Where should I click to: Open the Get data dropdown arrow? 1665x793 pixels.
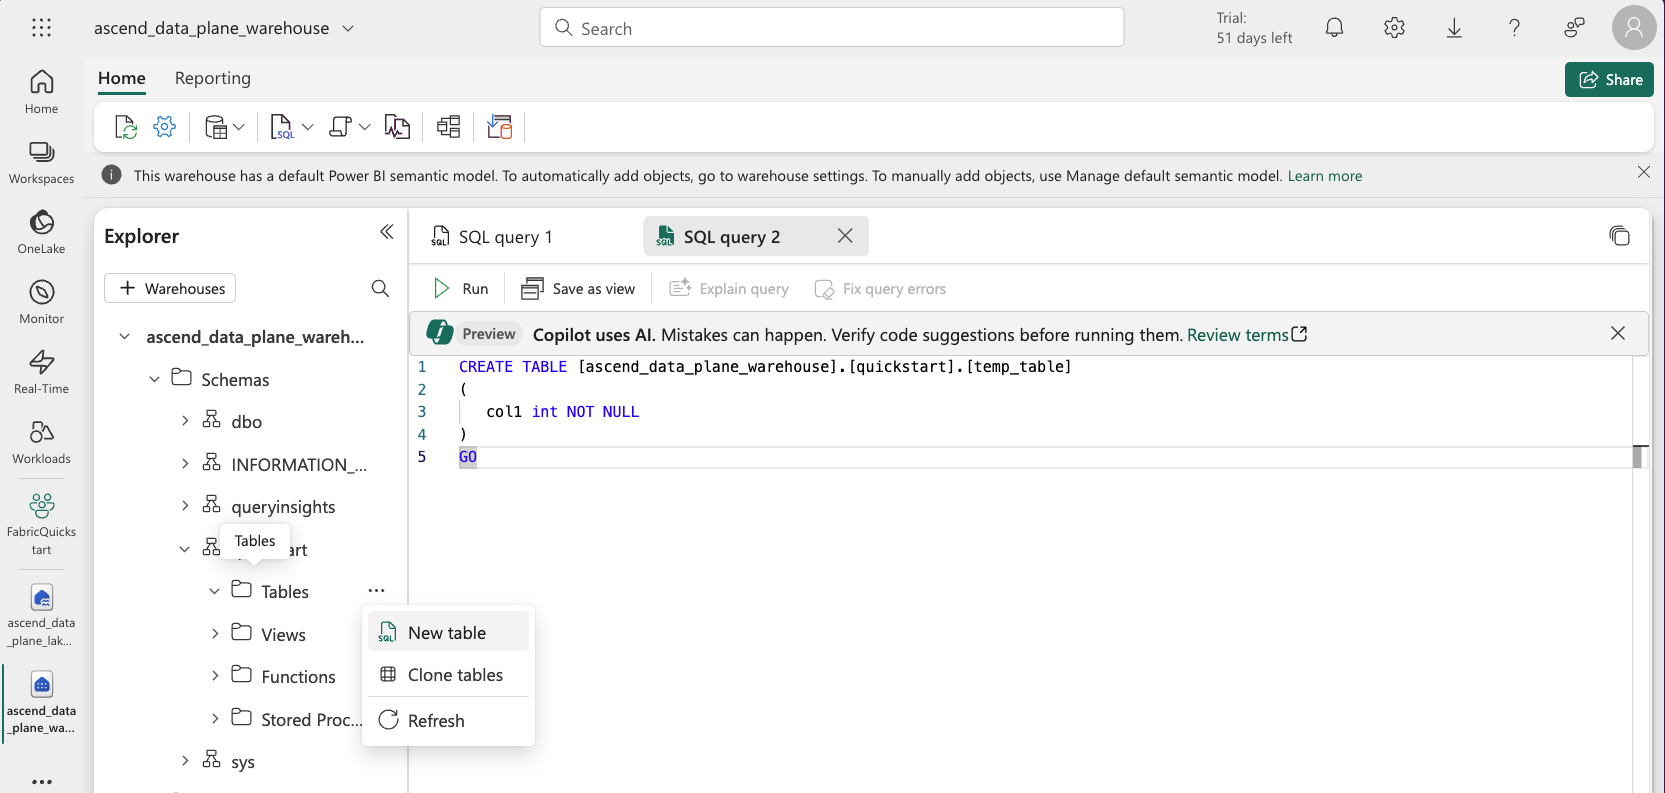click(239, 127)
